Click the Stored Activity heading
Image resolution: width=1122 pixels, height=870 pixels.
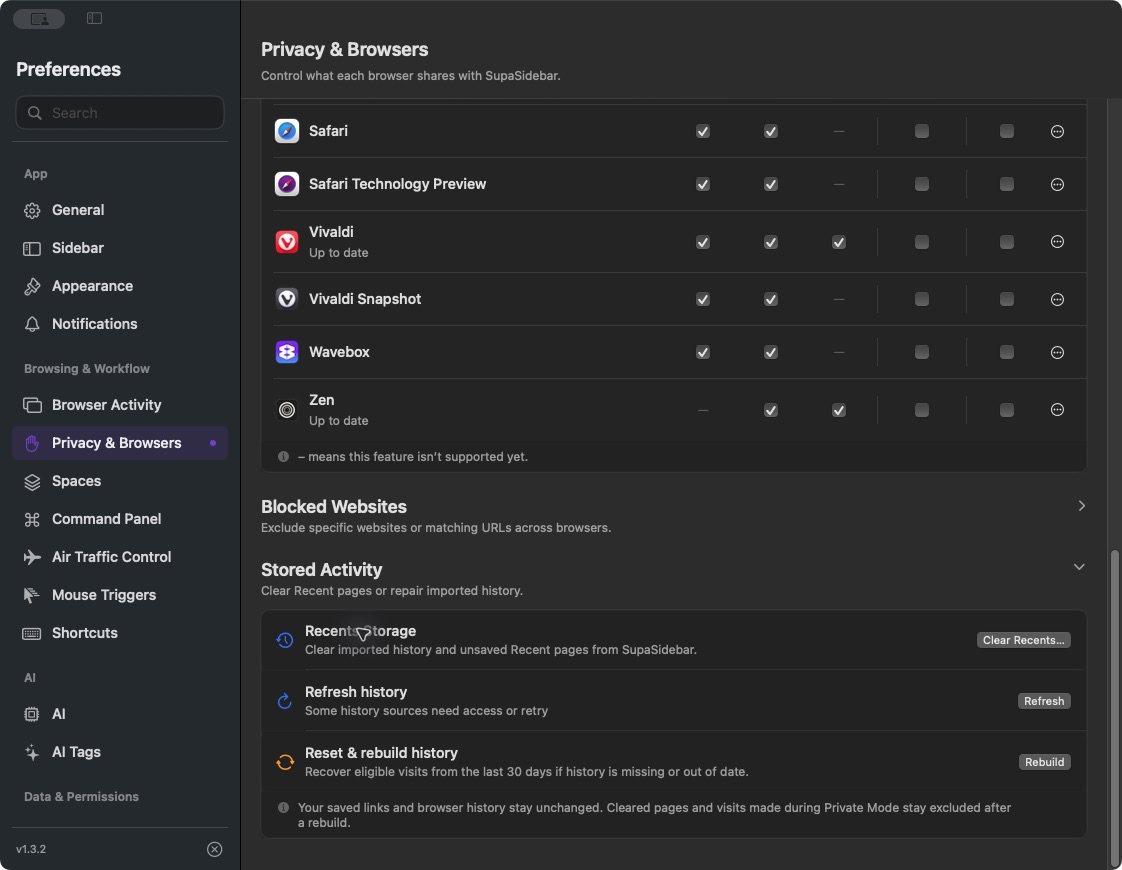(321, 570)
